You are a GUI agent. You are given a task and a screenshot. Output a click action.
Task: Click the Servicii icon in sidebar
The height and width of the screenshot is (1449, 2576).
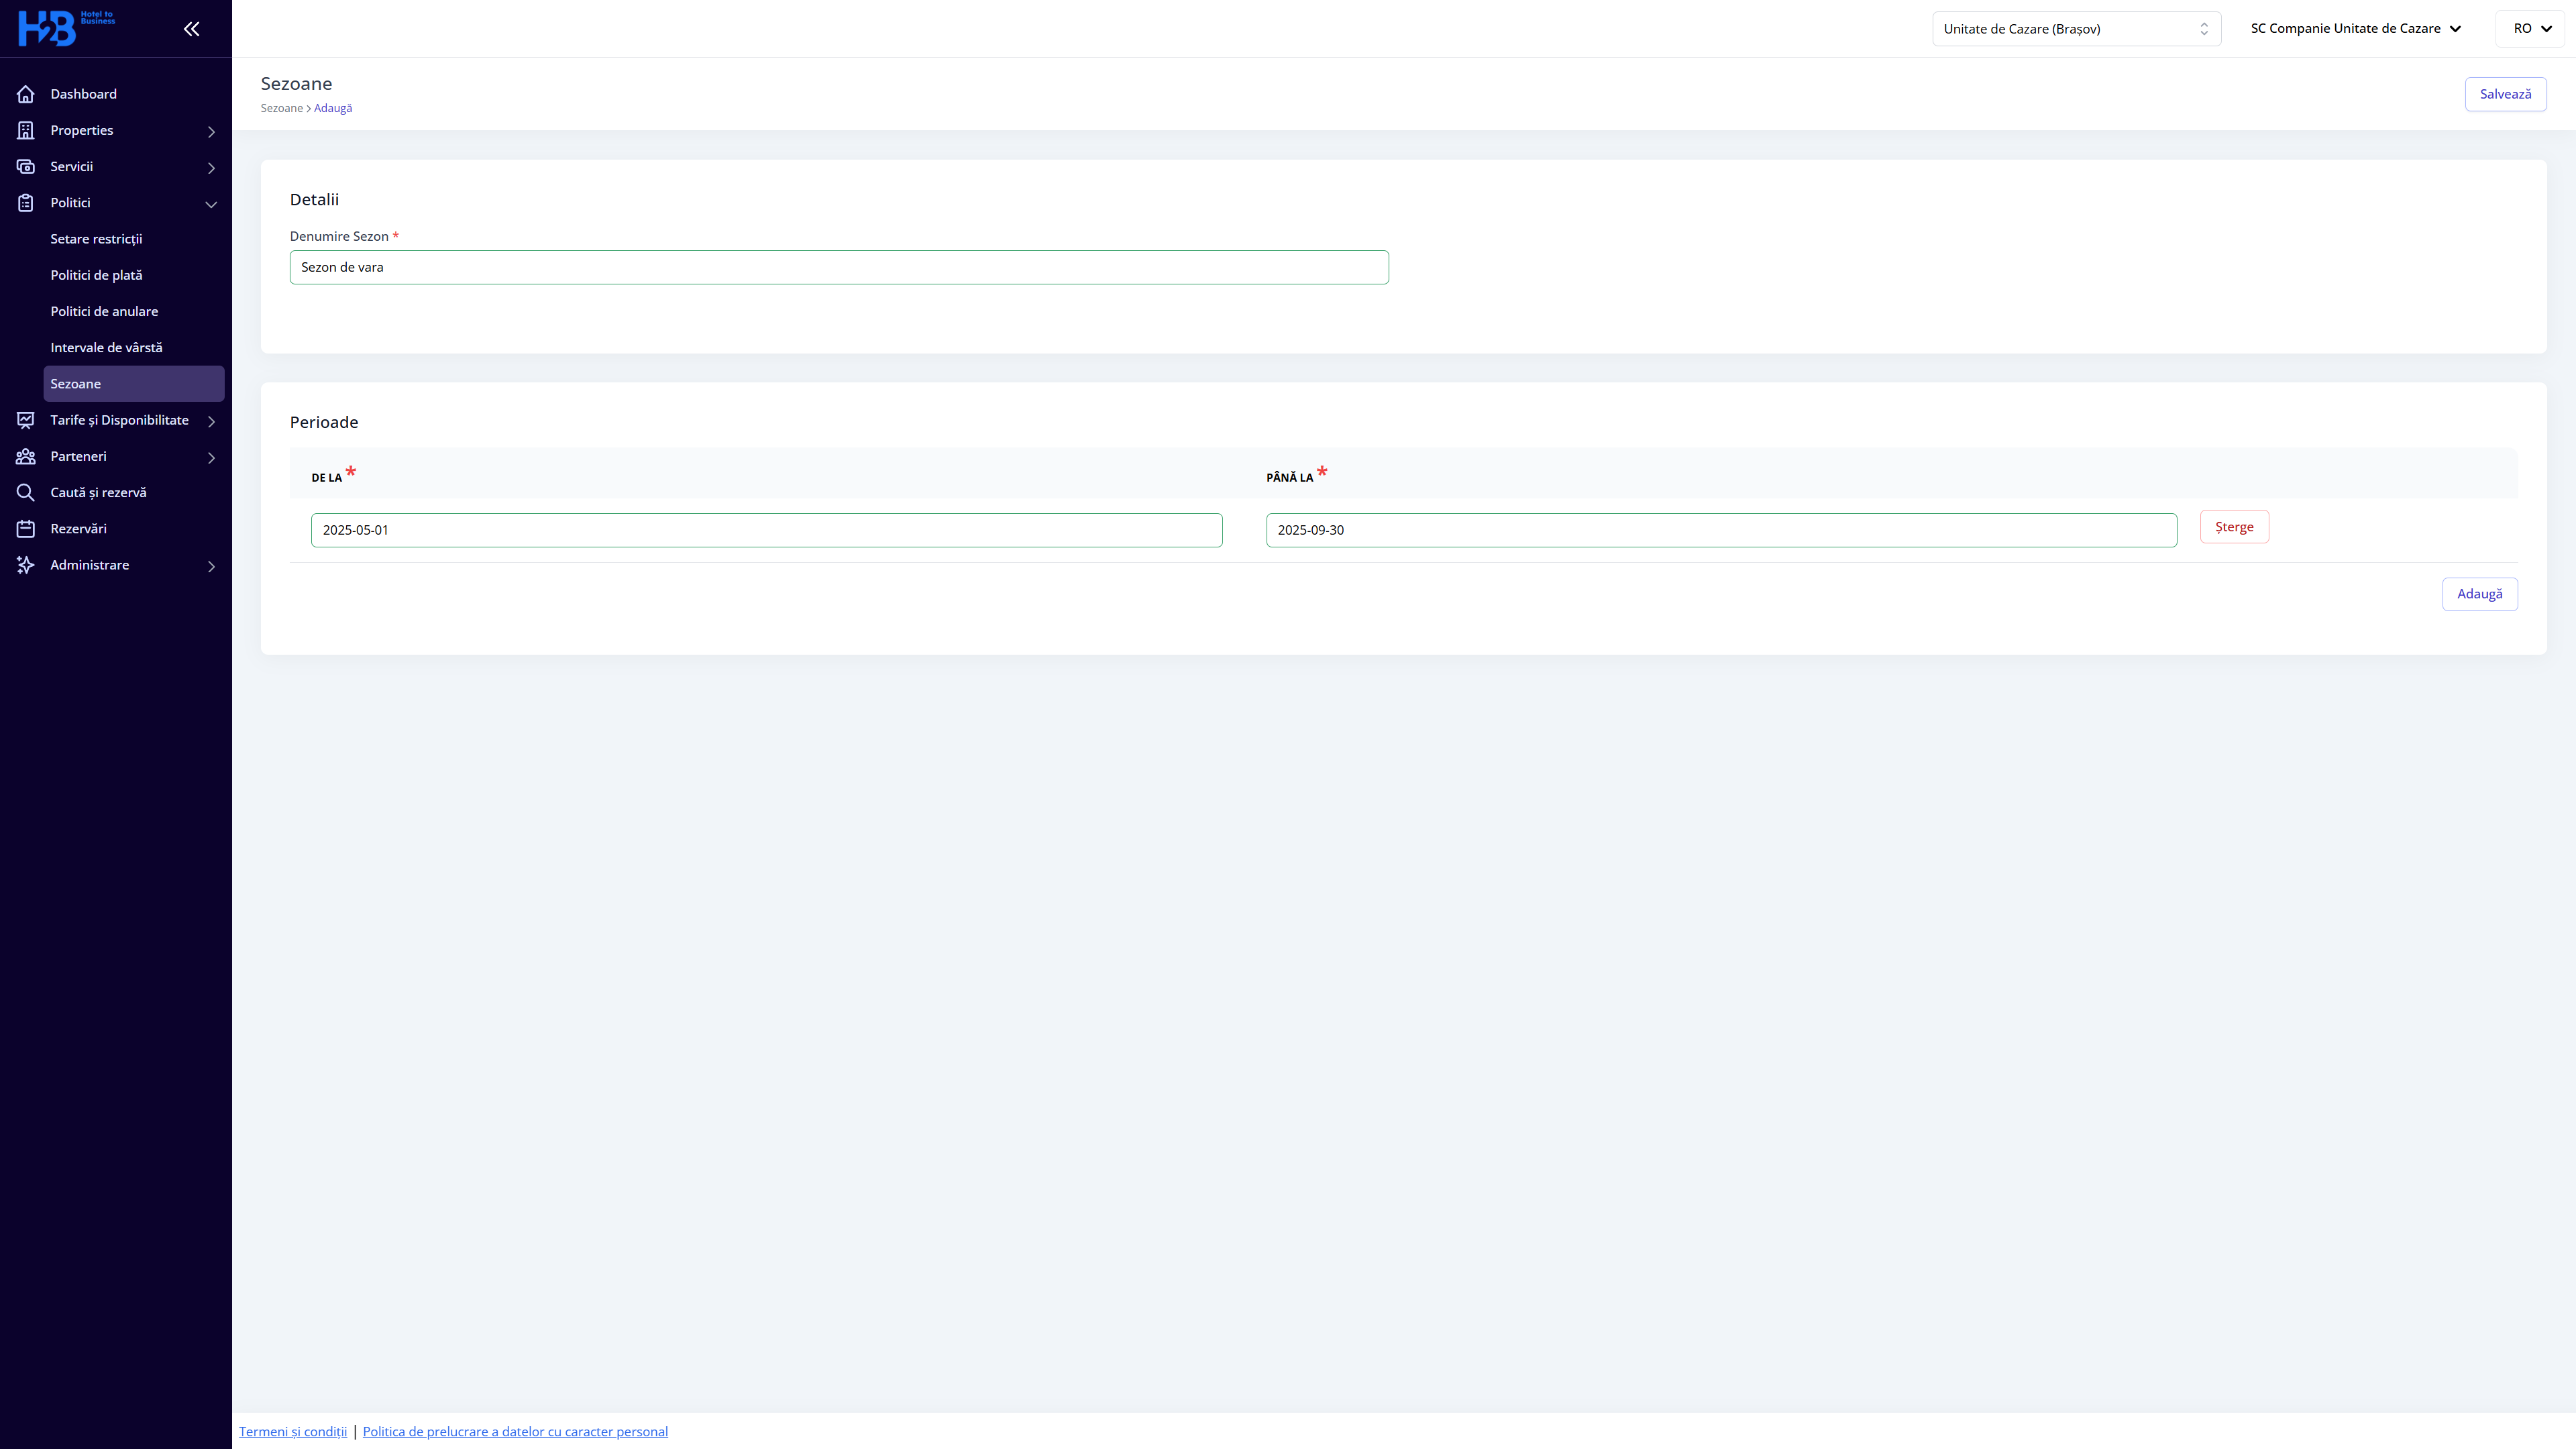26,166
